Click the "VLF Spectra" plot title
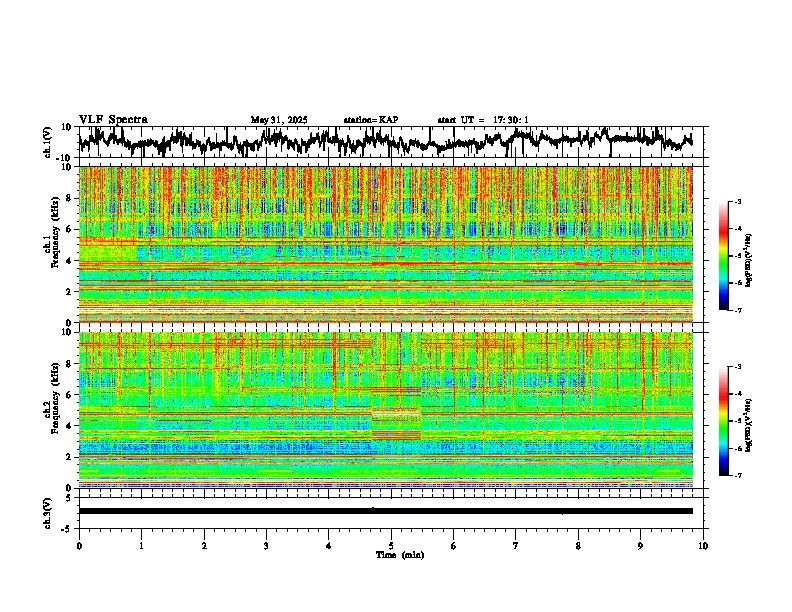Screen dimensions: 792x612 113,120
